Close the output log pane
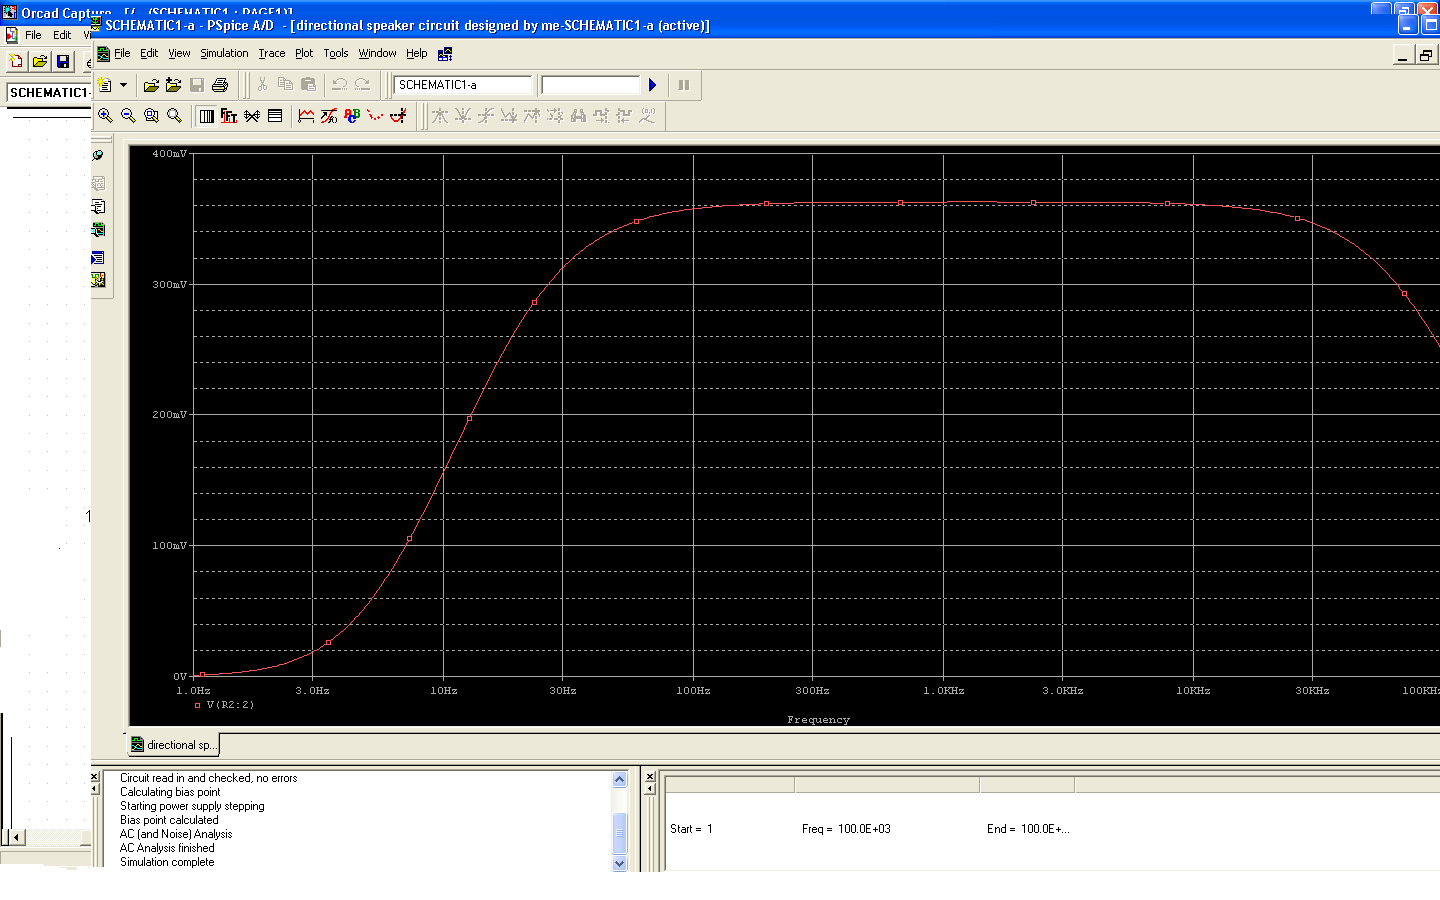Screen dimensions: 1440x900 pos(96,777)
